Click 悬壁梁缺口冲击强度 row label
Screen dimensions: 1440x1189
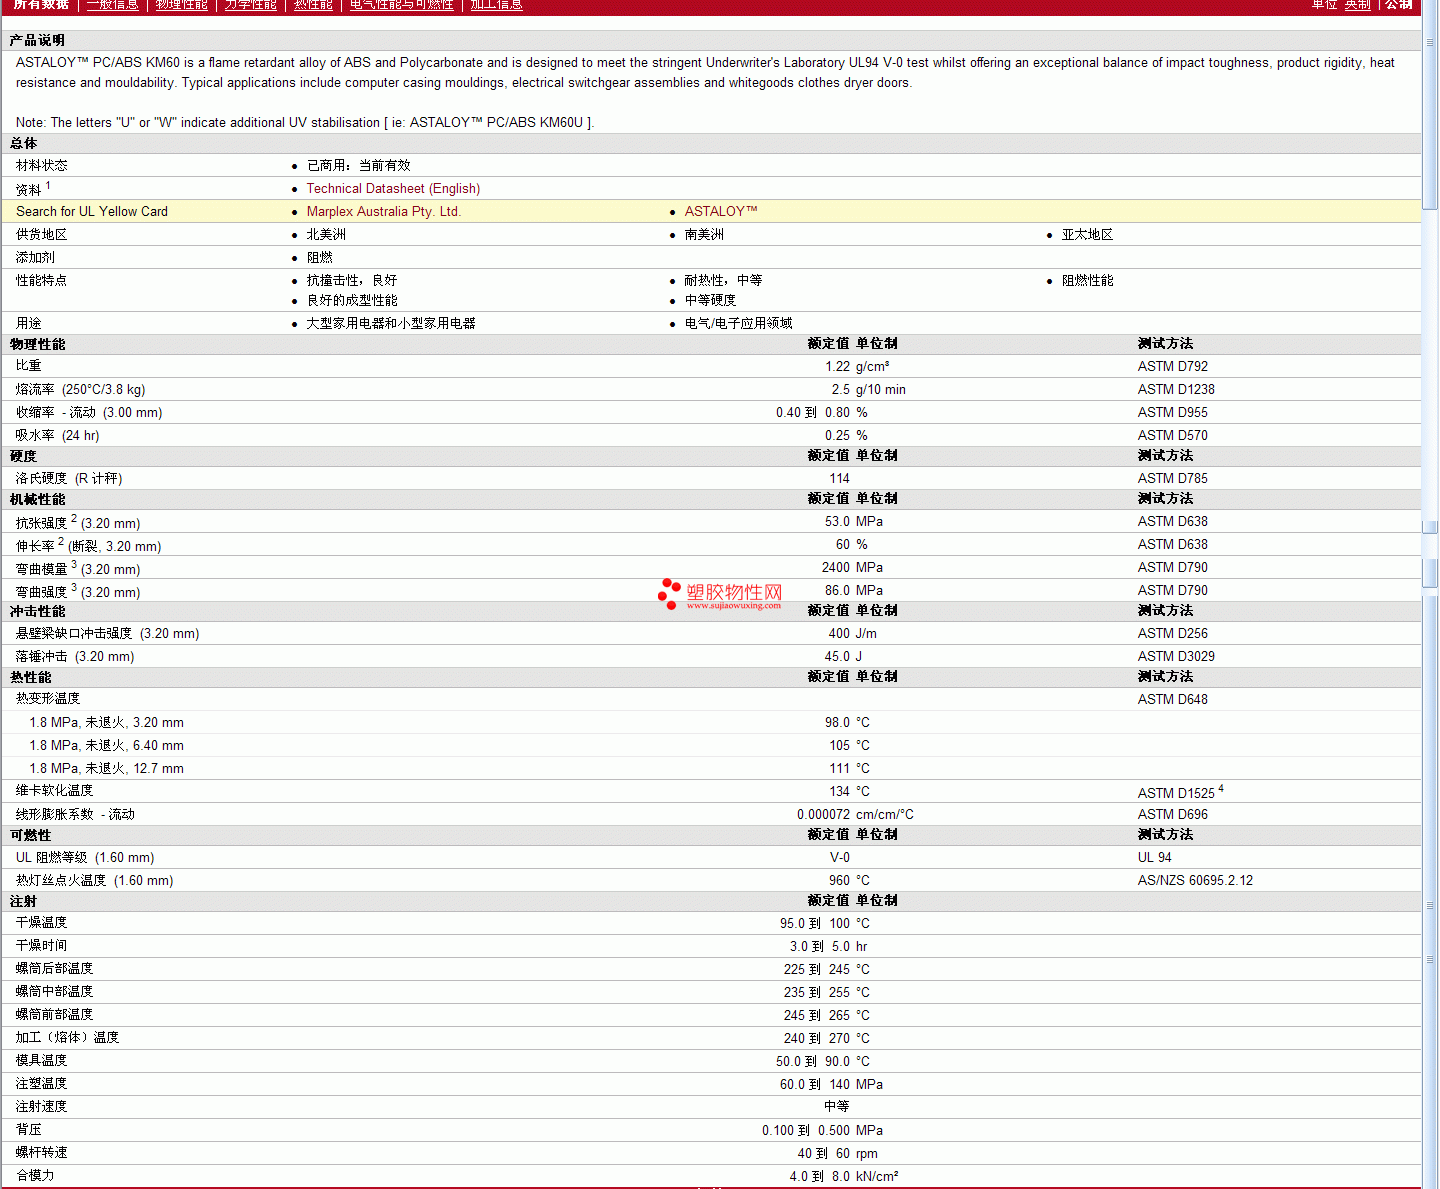pyautogui.click(x=107, y=633)
